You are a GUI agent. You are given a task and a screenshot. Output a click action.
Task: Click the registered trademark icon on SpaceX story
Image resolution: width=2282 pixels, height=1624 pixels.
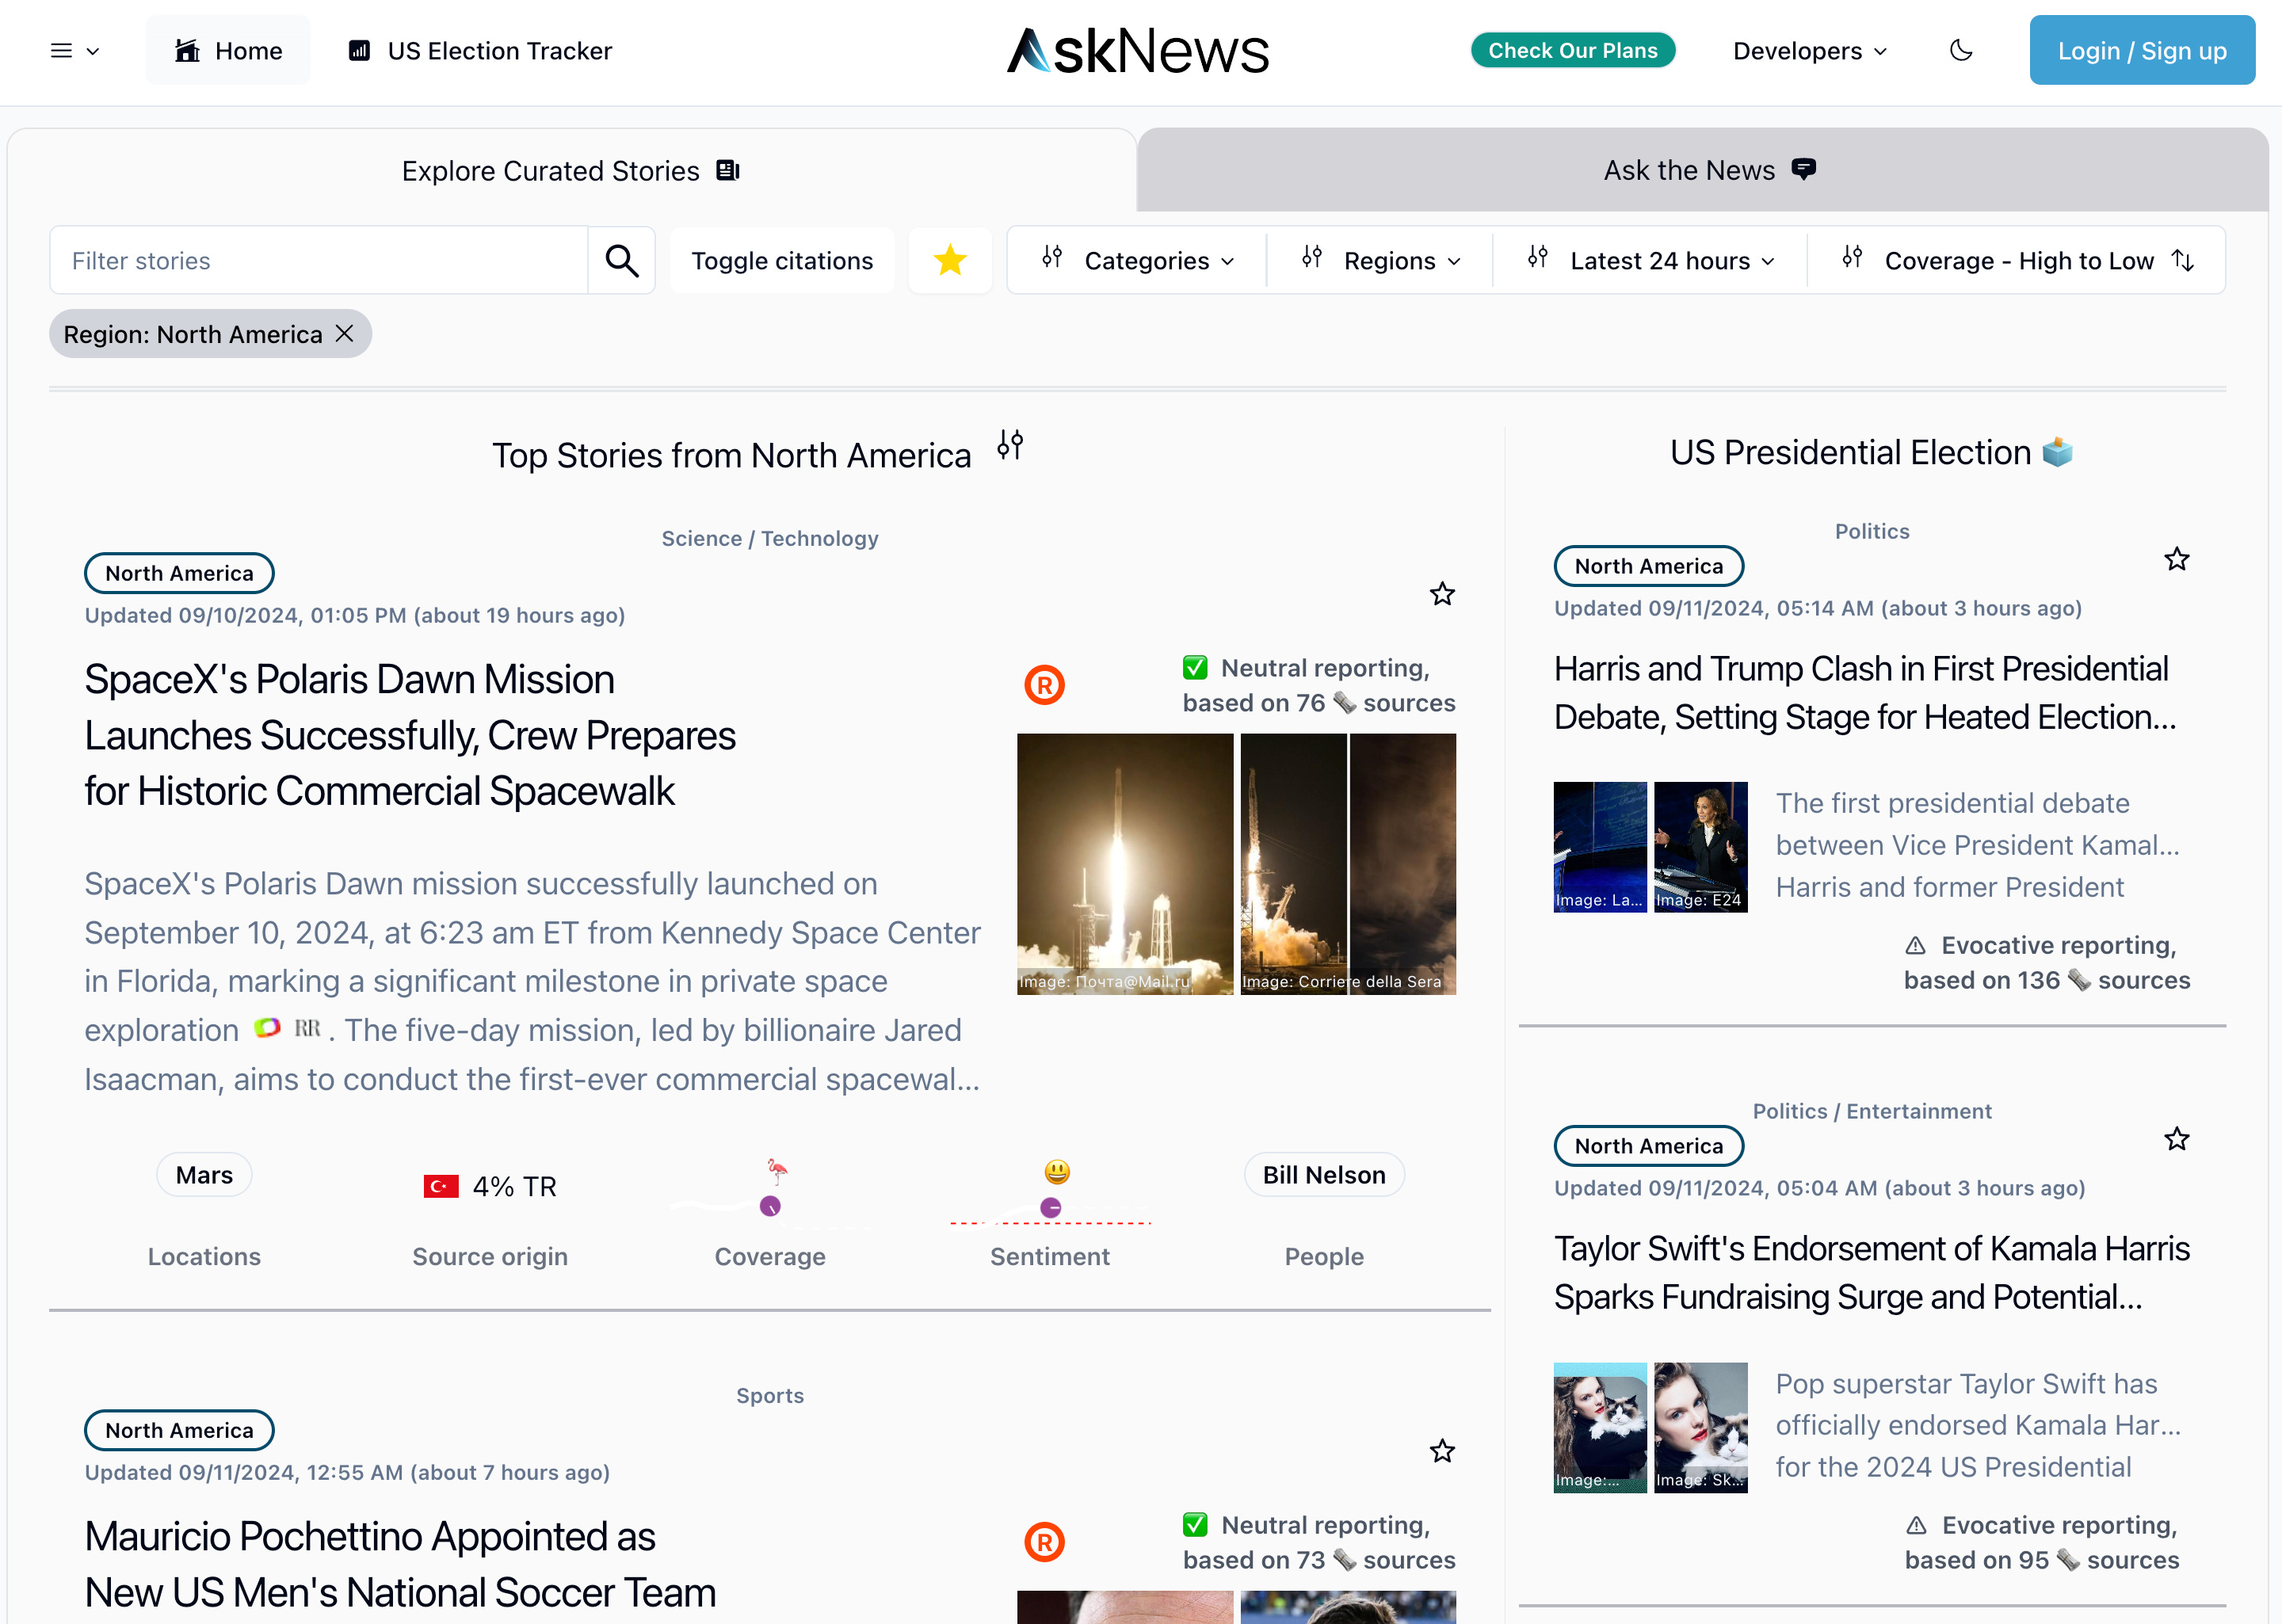[x=1044, y=685]
